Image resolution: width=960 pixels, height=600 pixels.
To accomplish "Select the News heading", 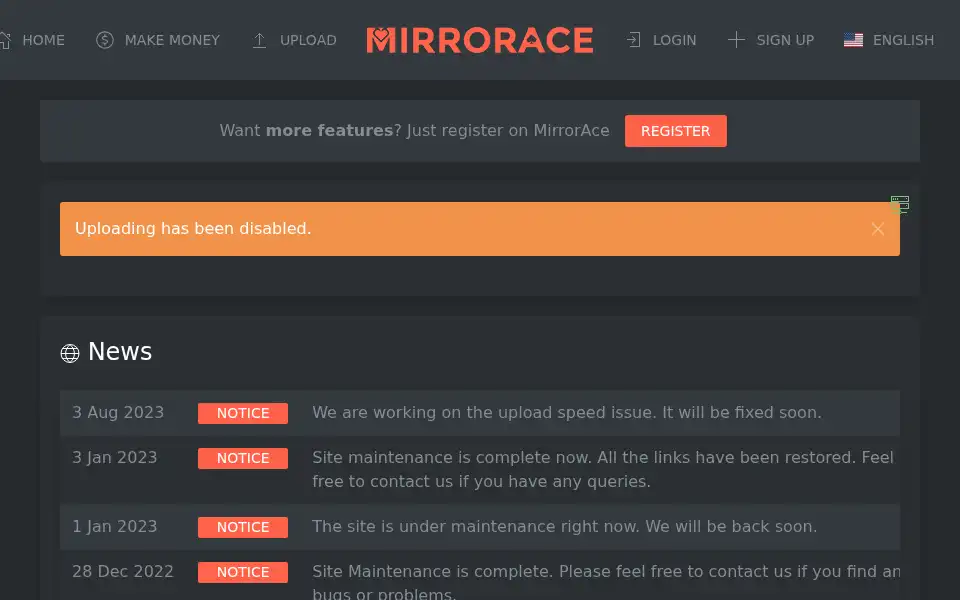I will [x=120, y=352].
